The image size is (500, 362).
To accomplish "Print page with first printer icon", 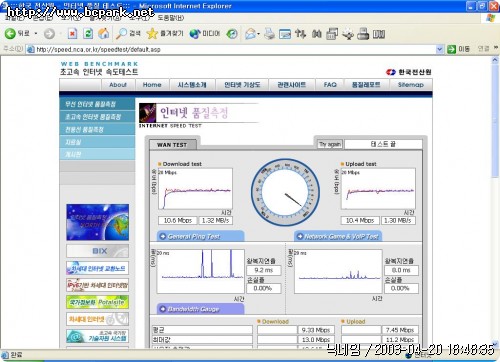I will click(x=269, y=33).
